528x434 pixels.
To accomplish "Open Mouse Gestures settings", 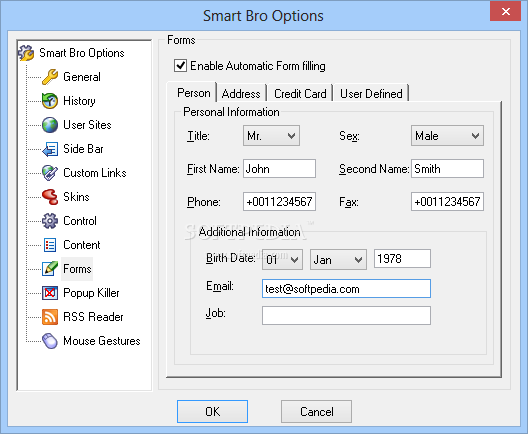I will point(102,341).
